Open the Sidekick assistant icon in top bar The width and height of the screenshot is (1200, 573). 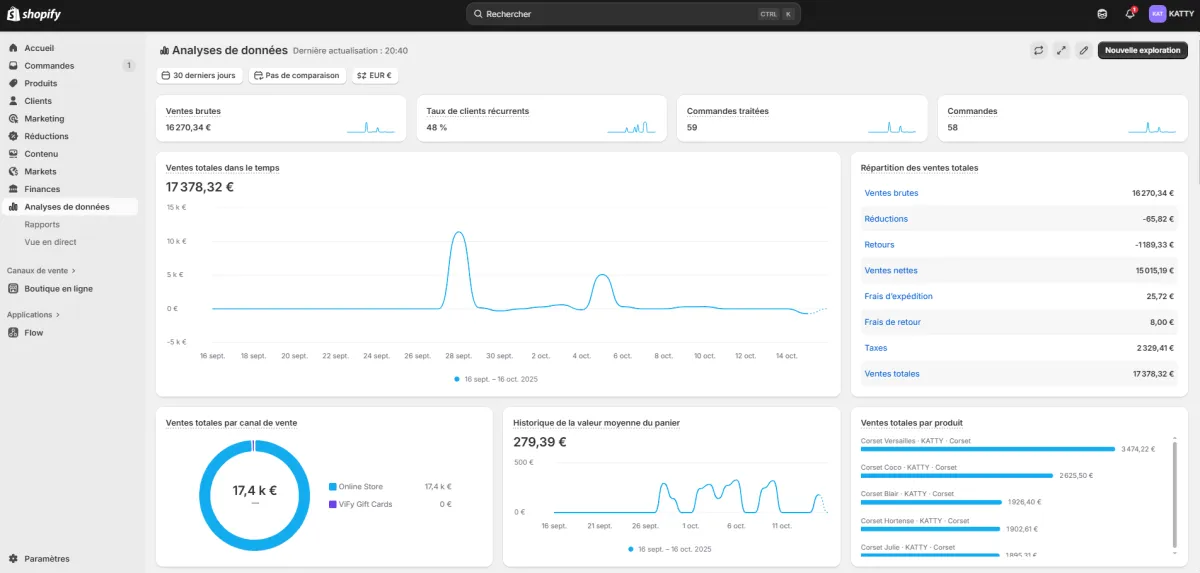(x=1102, y=14)
